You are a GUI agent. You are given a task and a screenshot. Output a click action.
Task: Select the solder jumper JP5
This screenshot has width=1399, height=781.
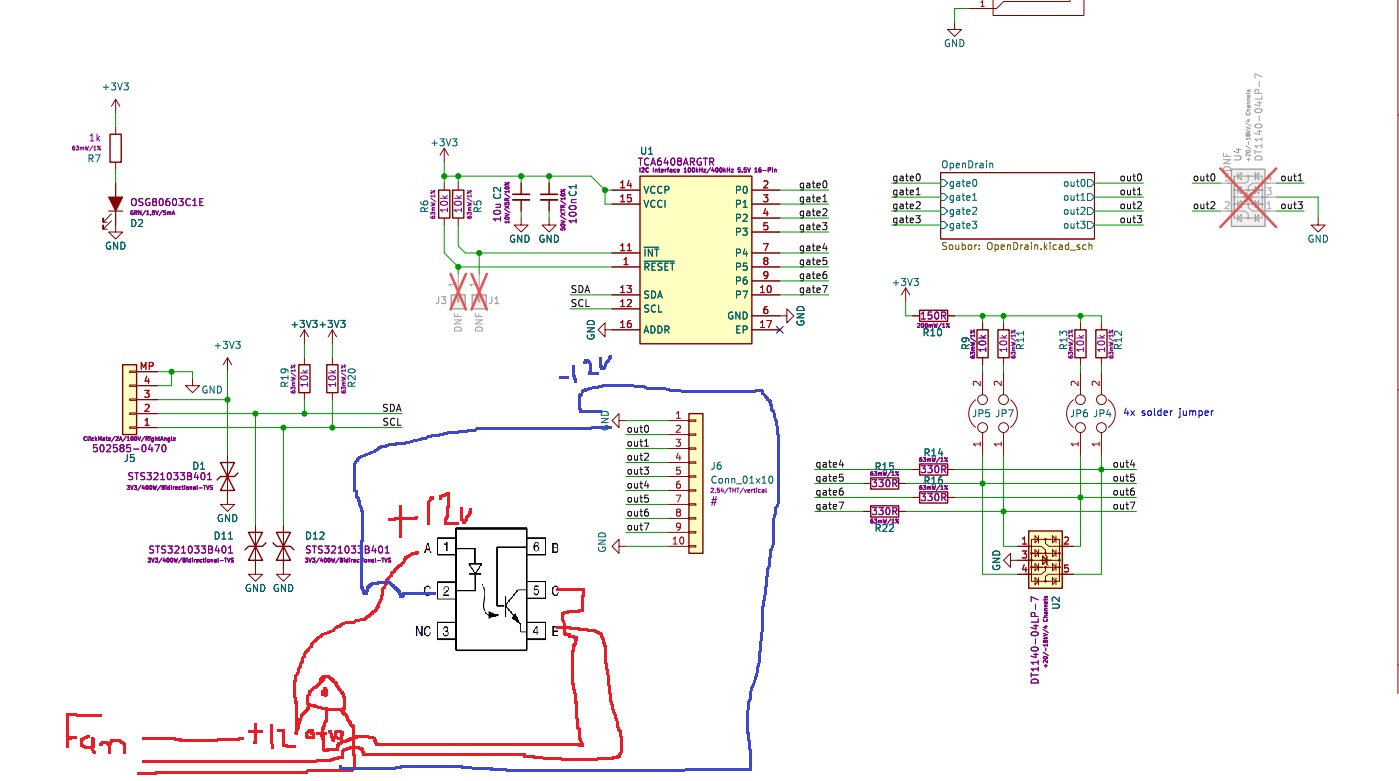pos(982,413)
